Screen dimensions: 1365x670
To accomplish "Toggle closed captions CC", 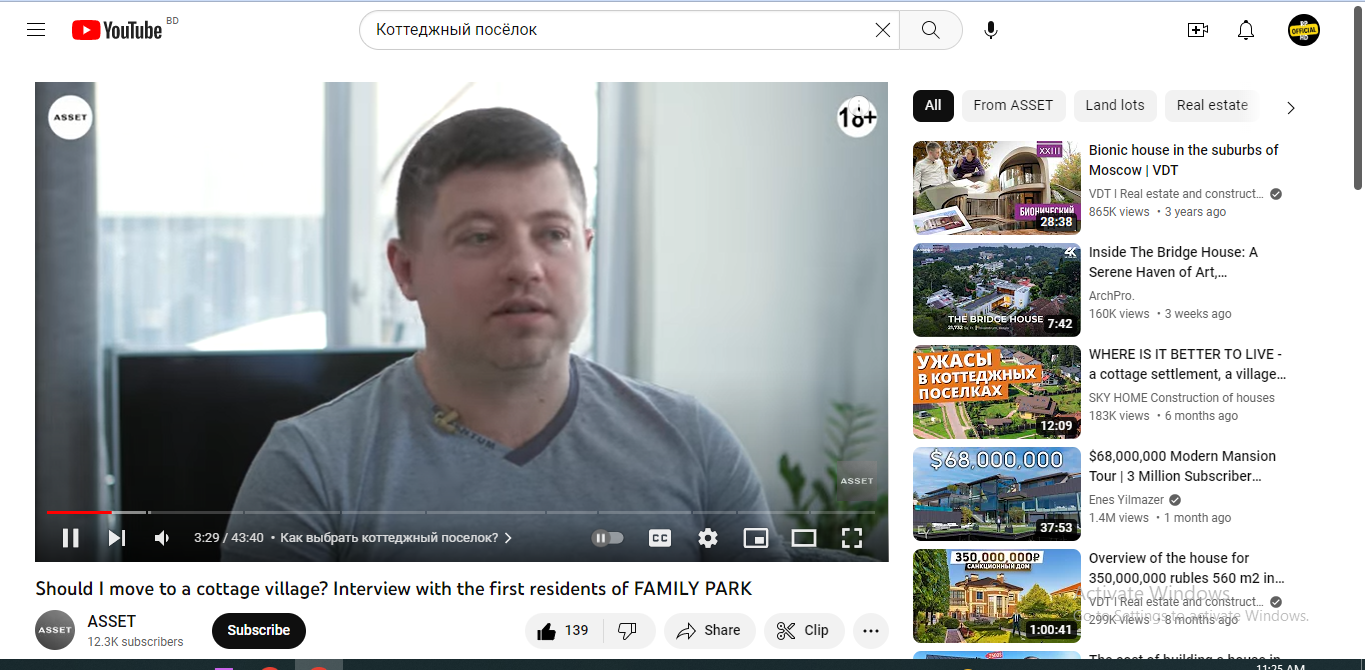I will tap(660, 538).
